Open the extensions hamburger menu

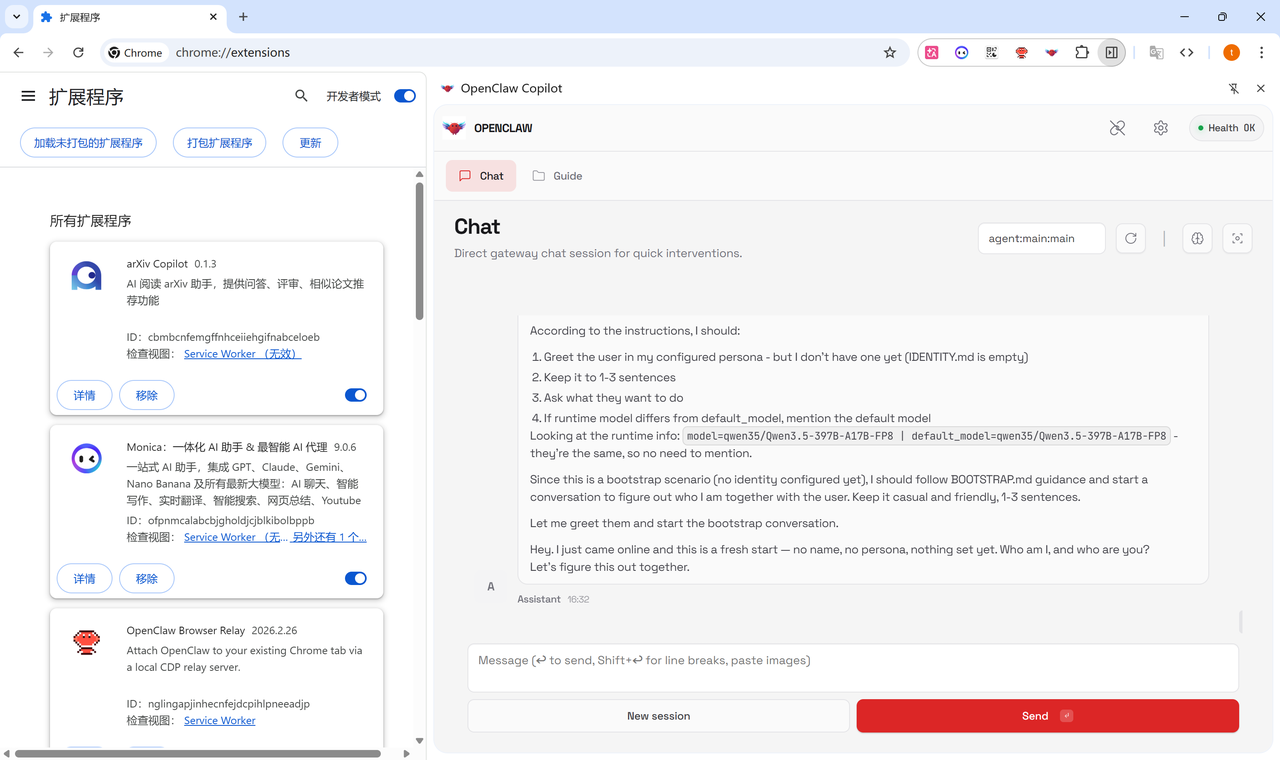click(x=28, y=96)
